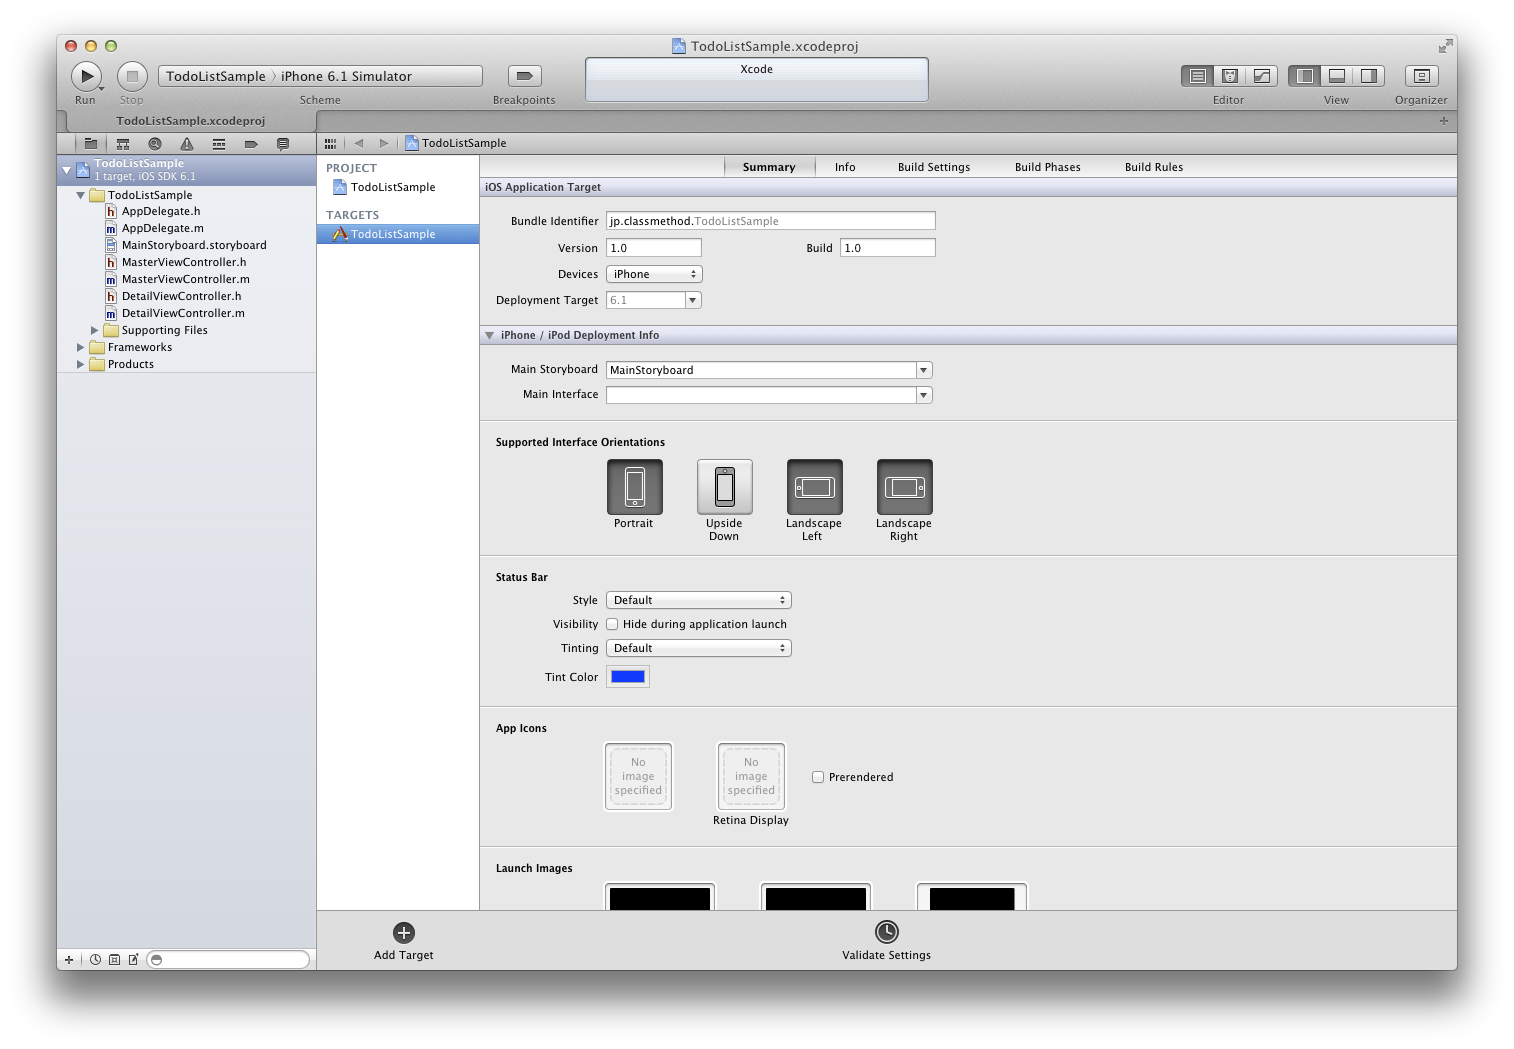Open the Organizer window
1514x1049 pixels.
click(x=1421, y=76)
